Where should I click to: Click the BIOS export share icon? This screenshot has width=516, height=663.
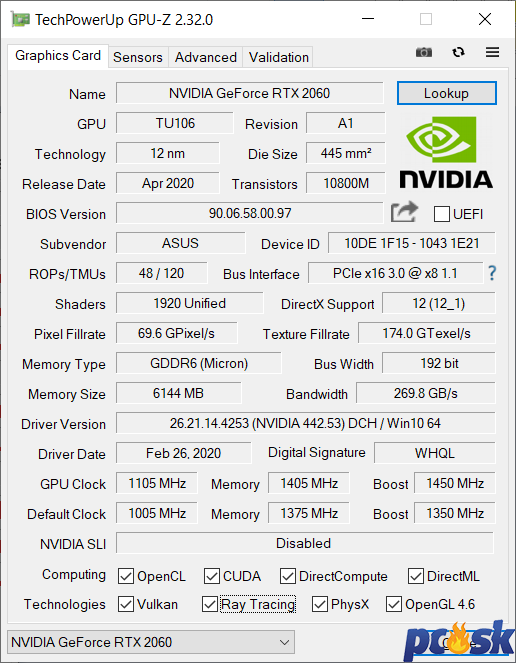point(404,212)
